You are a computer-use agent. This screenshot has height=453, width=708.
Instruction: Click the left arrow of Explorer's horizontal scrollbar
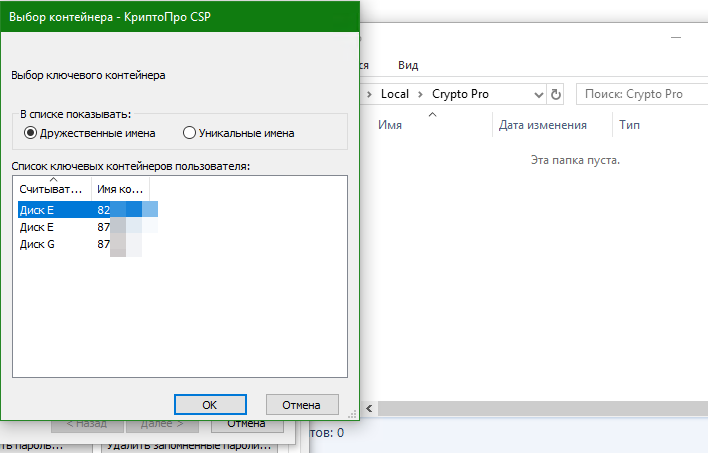(369, 408)
